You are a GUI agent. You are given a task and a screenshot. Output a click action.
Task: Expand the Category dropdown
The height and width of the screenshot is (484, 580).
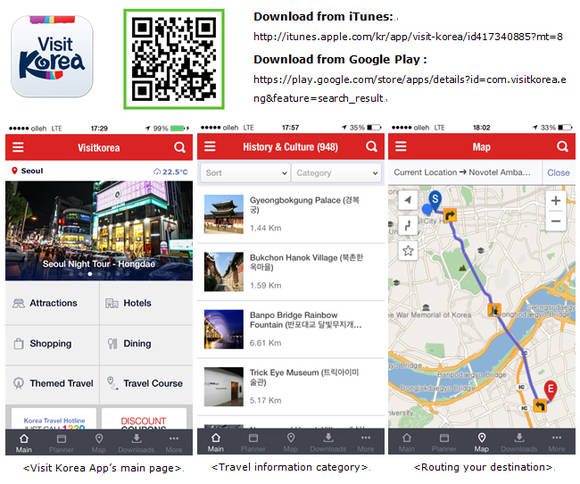click(336, 173)
